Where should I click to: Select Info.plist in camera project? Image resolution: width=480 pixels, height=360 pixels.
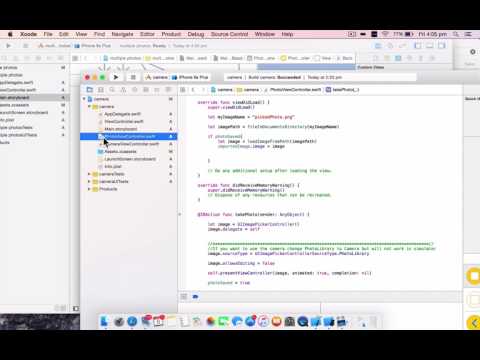[129, 166]
